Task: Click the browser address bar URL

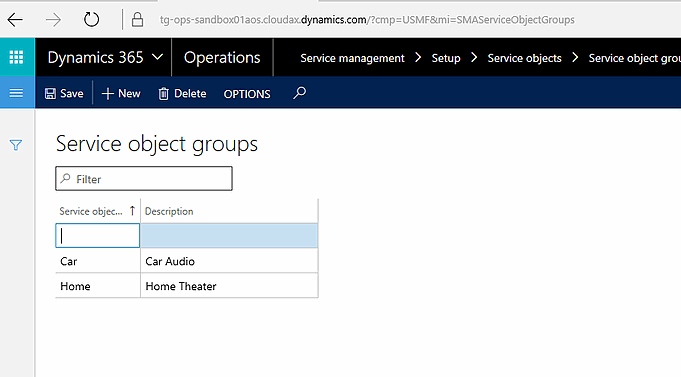Action: click(x=367, y=20)
